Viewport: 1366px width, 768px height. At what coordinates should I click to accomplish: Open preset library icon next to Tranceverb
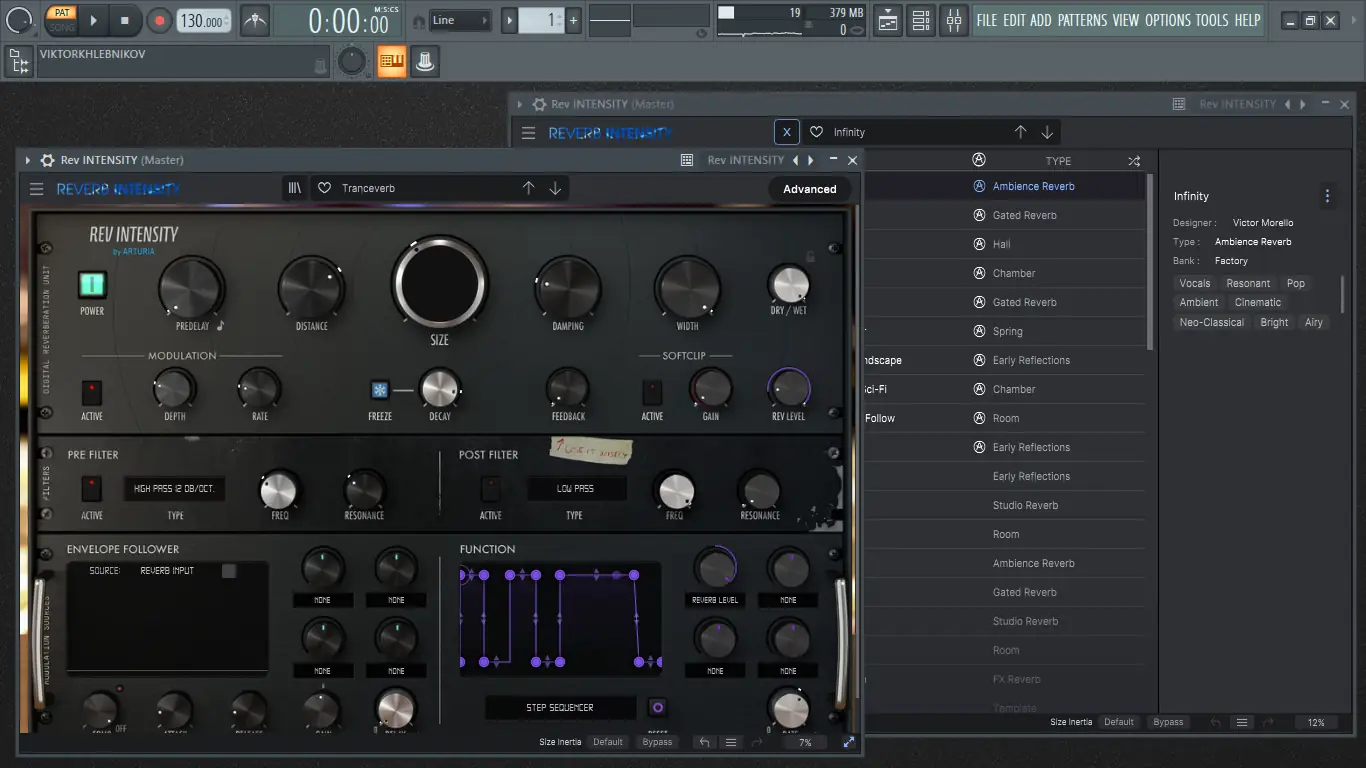click(x=294, y=188)
